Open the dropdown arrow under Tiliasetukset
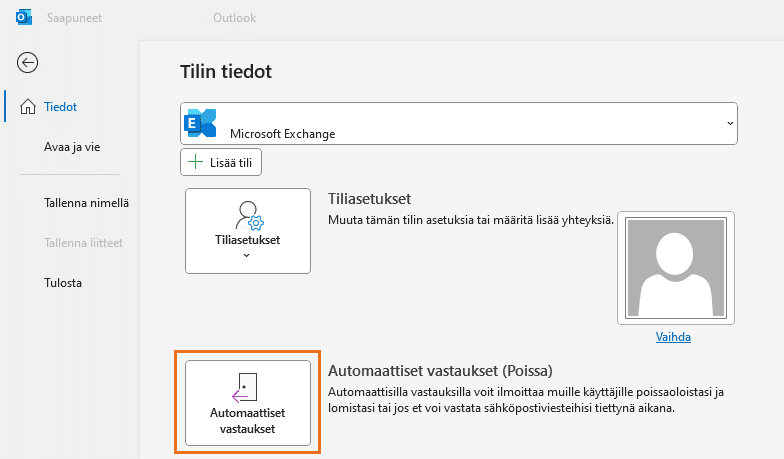 247,256
